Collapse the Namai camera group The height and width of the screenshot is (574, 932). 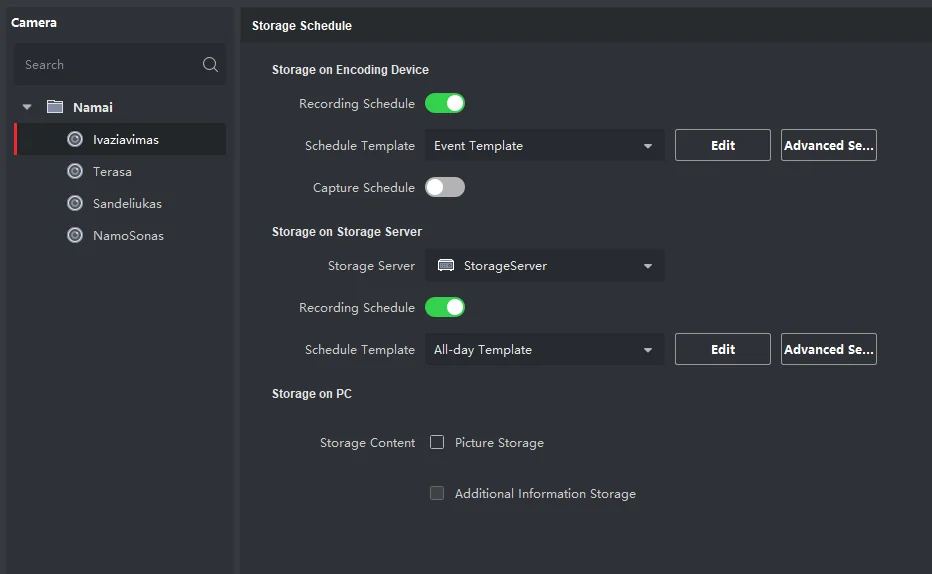pyautogui.click(x=27, y=107)
